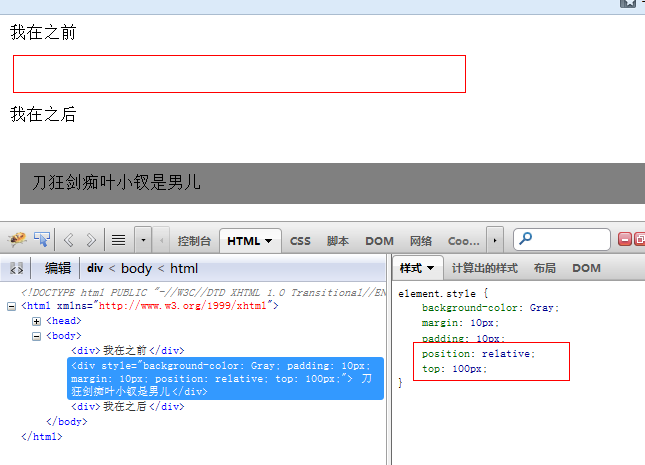Click the closing html tag
The image size is (645, 465).
[42, 437]
